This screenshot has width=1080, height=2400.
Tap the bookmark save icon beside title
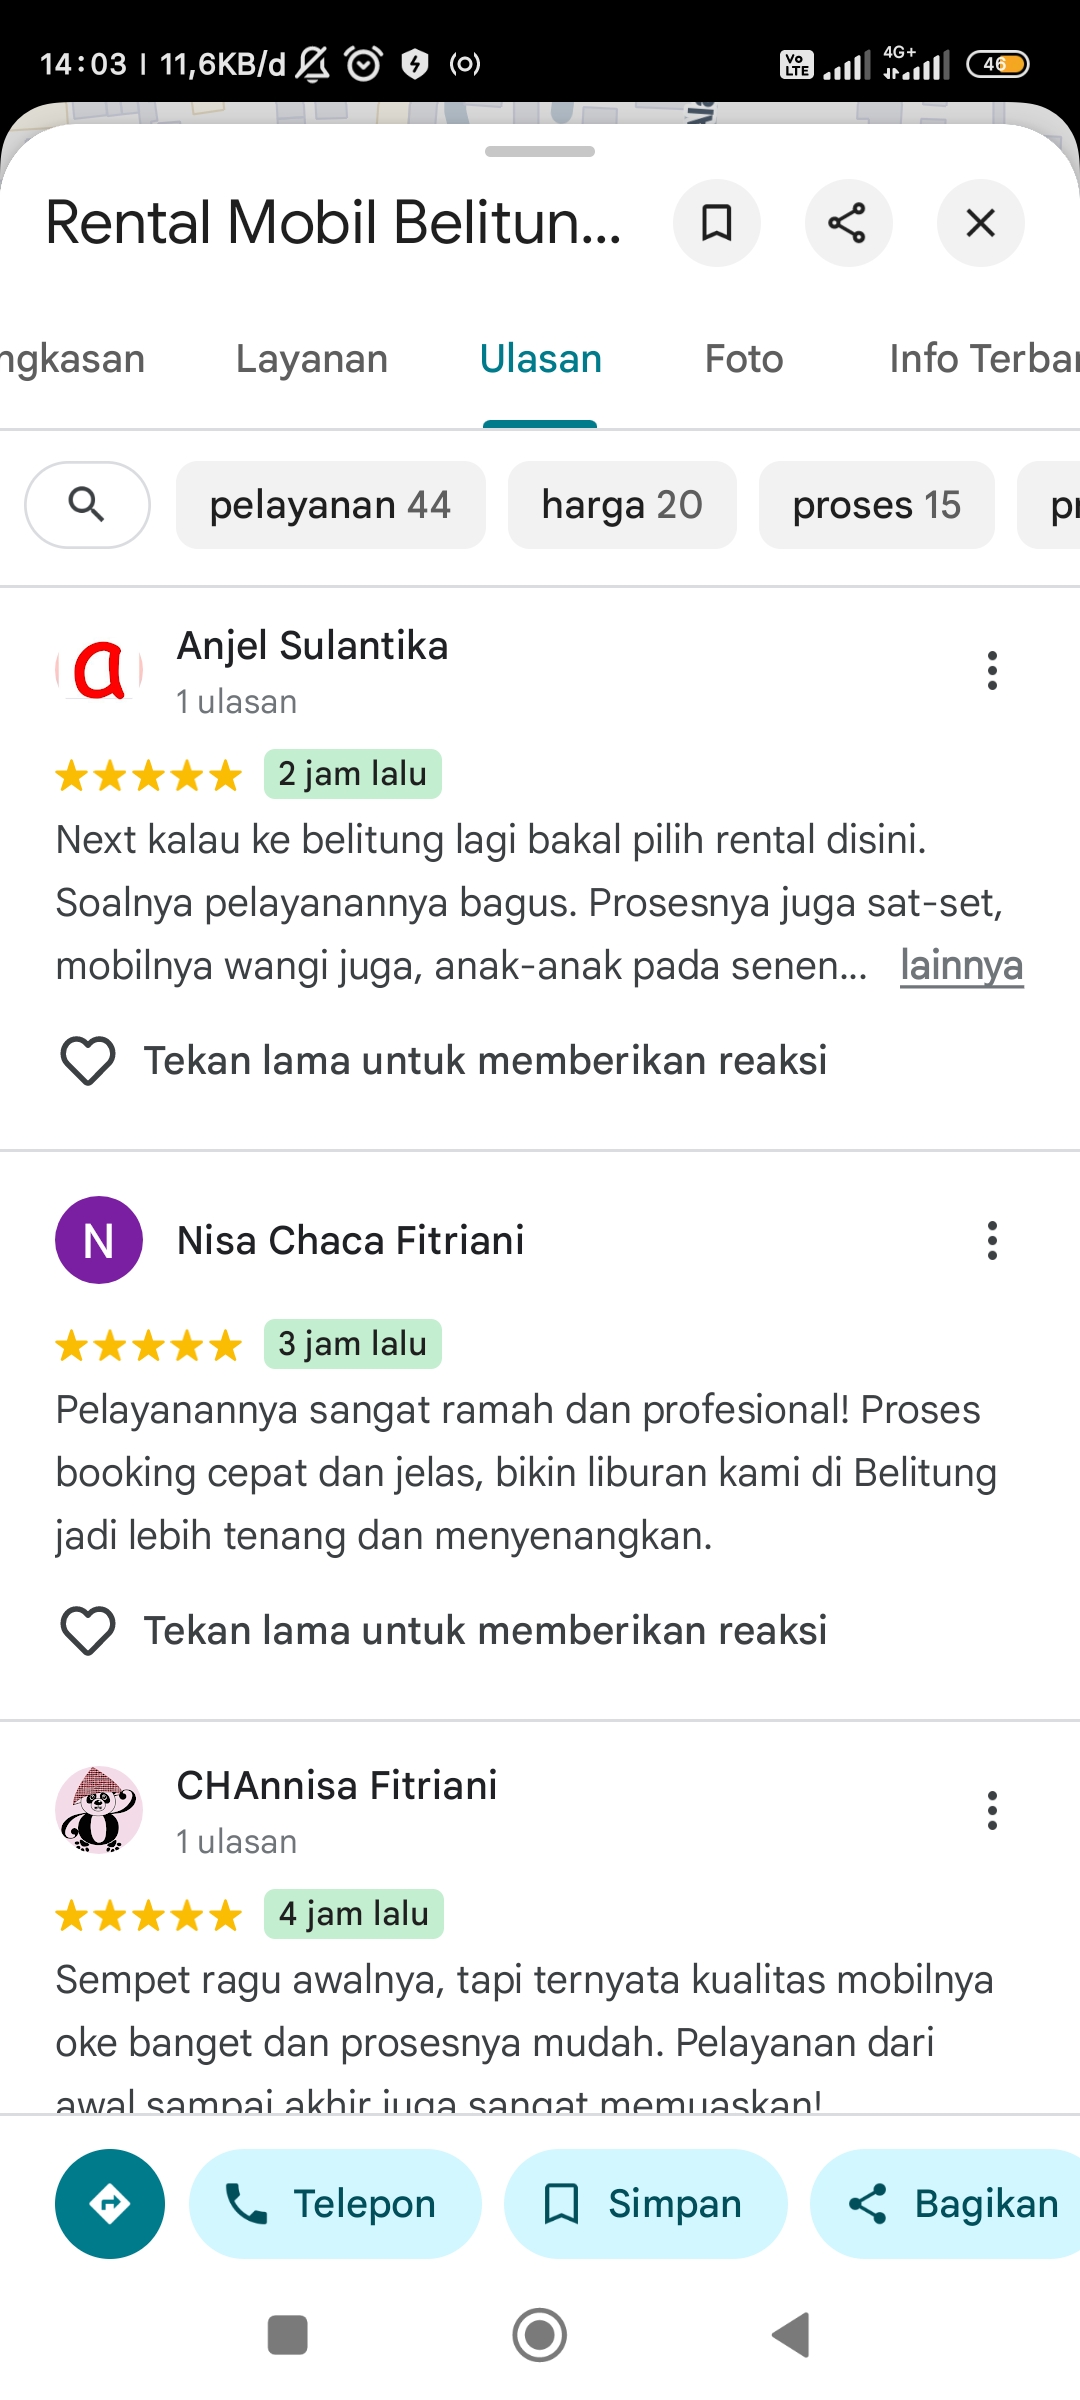(x=717, y=223)
